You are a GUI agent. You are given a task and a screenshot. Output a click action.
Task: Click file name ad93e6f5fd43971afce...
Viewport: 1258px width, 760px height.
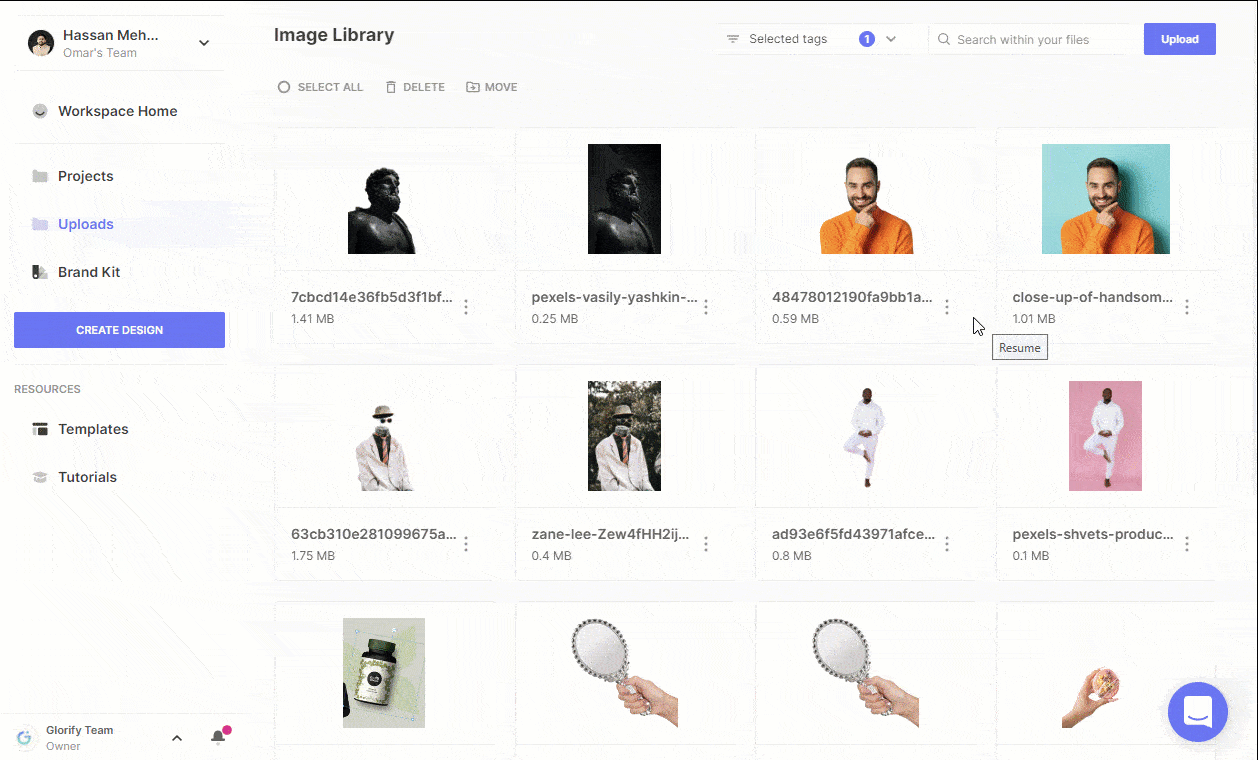point(853,534)
